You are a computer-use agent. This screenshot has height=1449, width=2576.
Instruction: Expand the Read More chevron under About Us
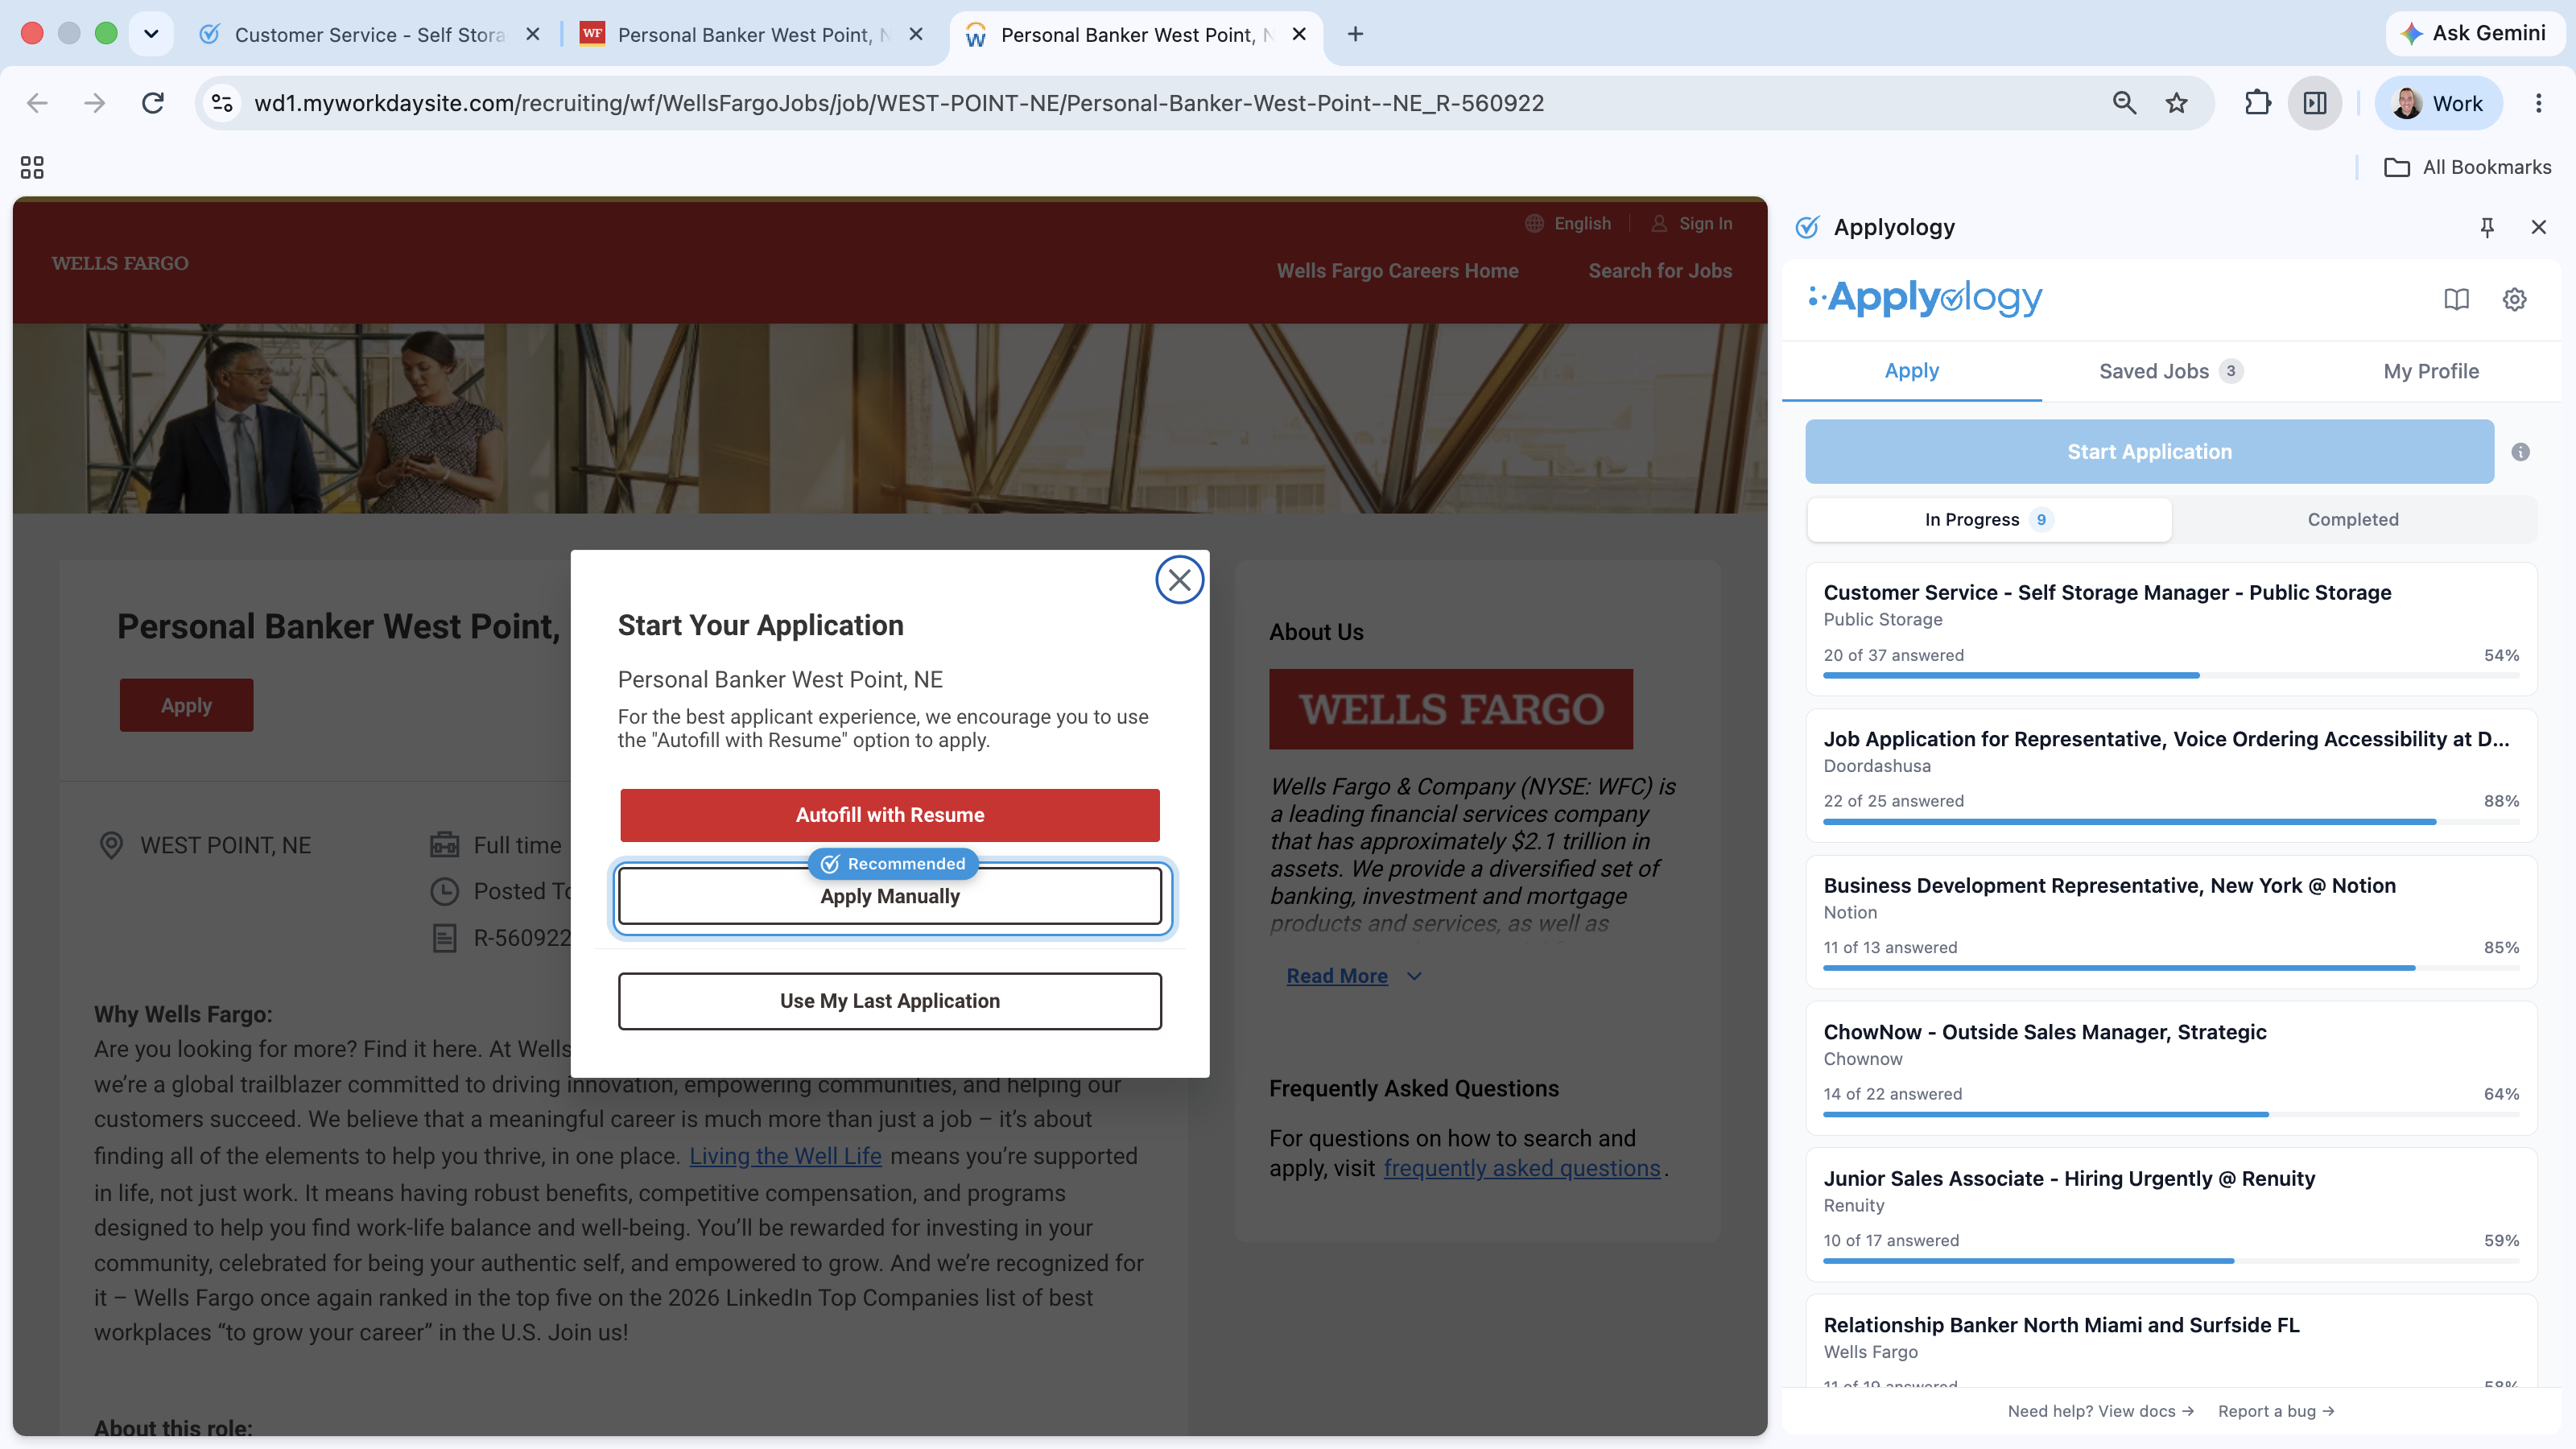click(x=1414, y=976)
